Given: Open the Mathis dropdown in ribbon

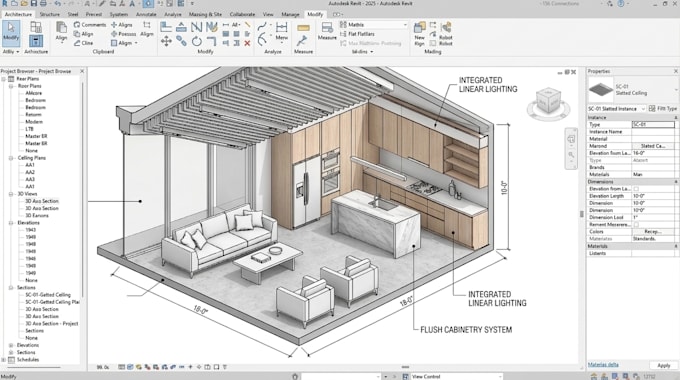Looking at the screenshot, I should tap(374, 25).
